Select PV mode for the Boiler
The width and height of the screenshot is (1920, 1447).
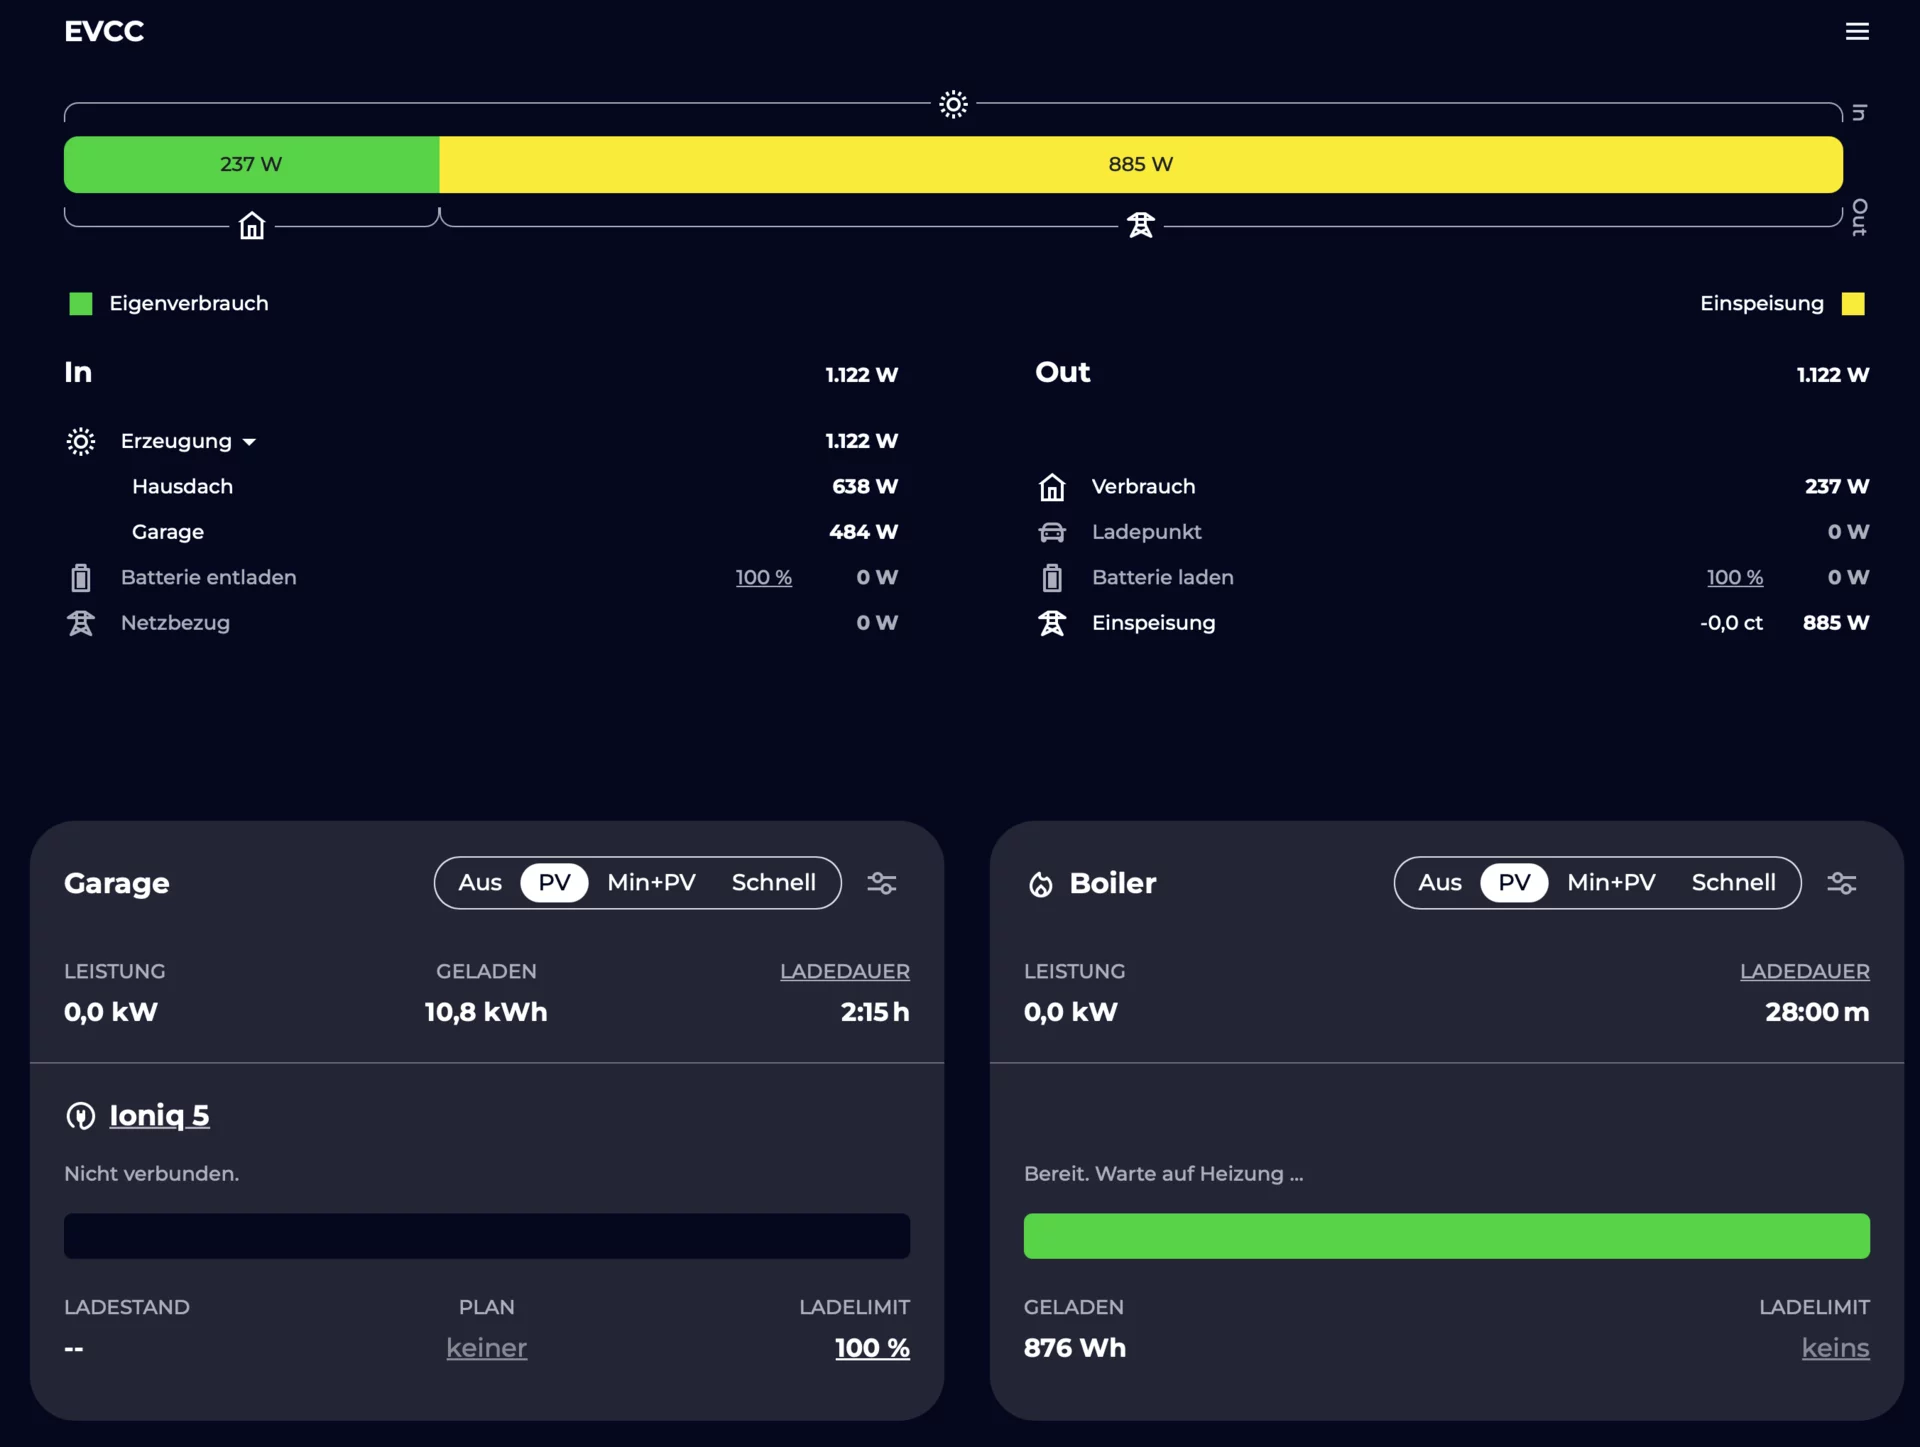[x=1514, y=883]
